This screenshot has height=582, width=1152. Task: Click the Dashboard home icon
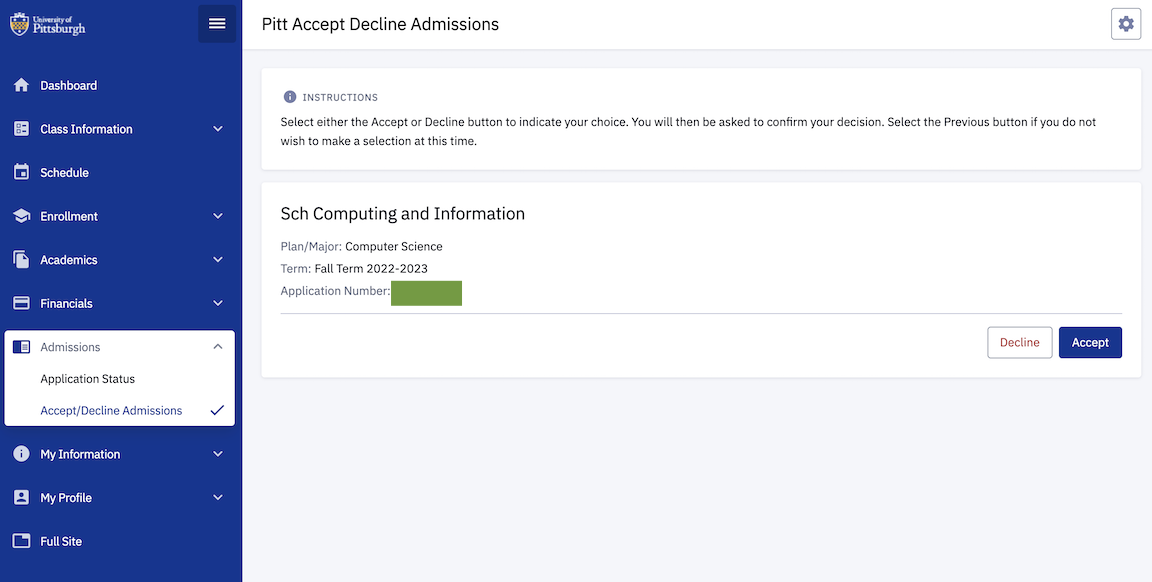[x=21, y=86]
